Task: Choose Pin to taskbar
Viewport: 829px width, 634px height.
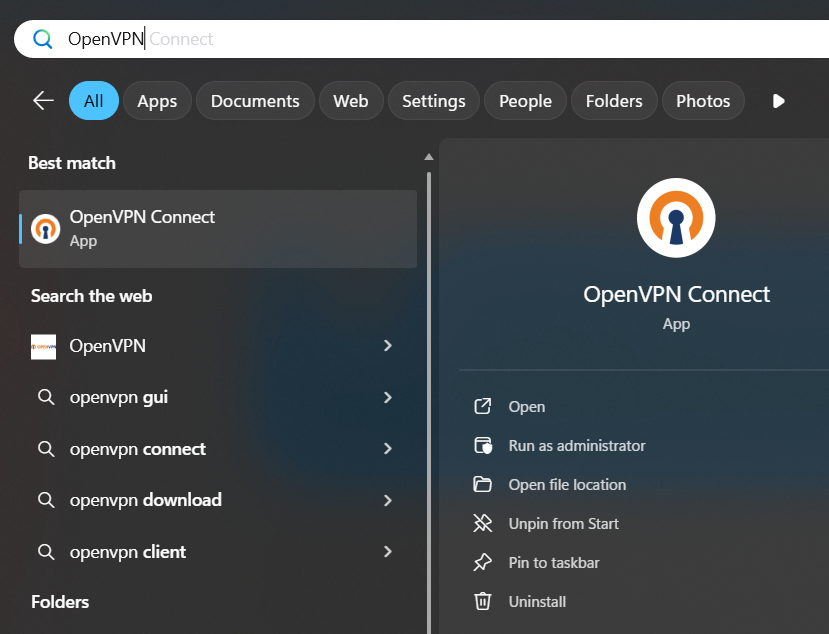Action: [x=554, y=563]
